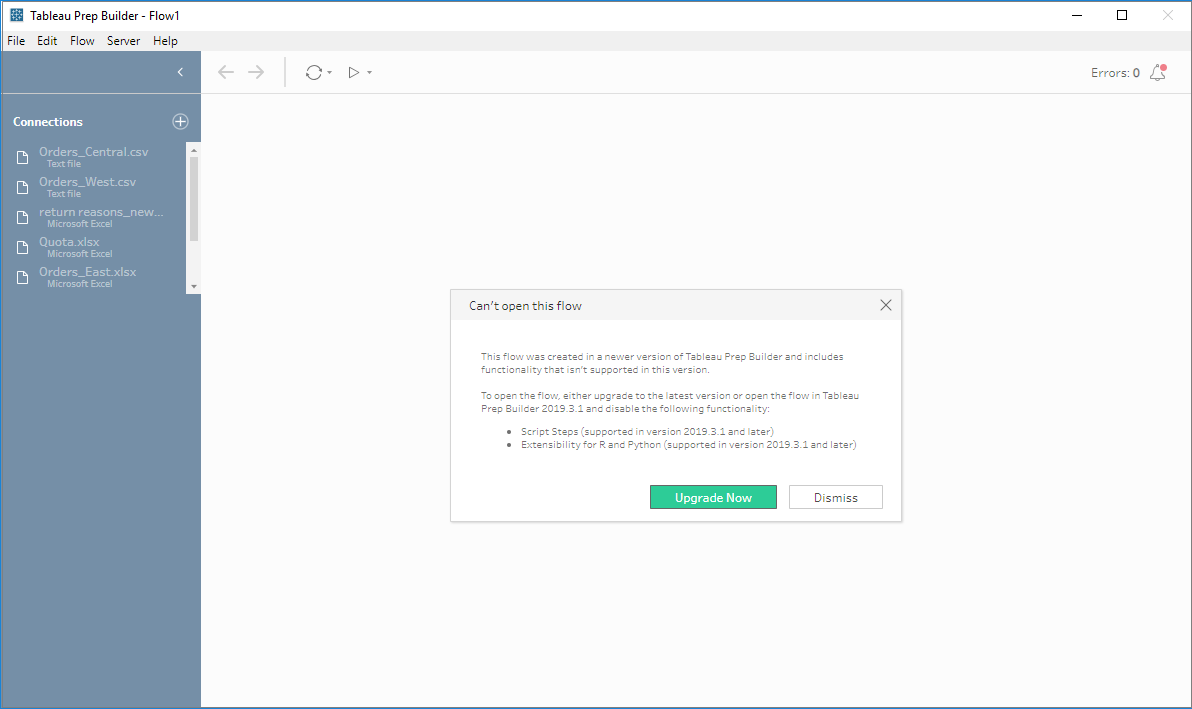Click the redo forward arrow
This screenshot has width=1192, height=709.
click(x=256, y=72)
